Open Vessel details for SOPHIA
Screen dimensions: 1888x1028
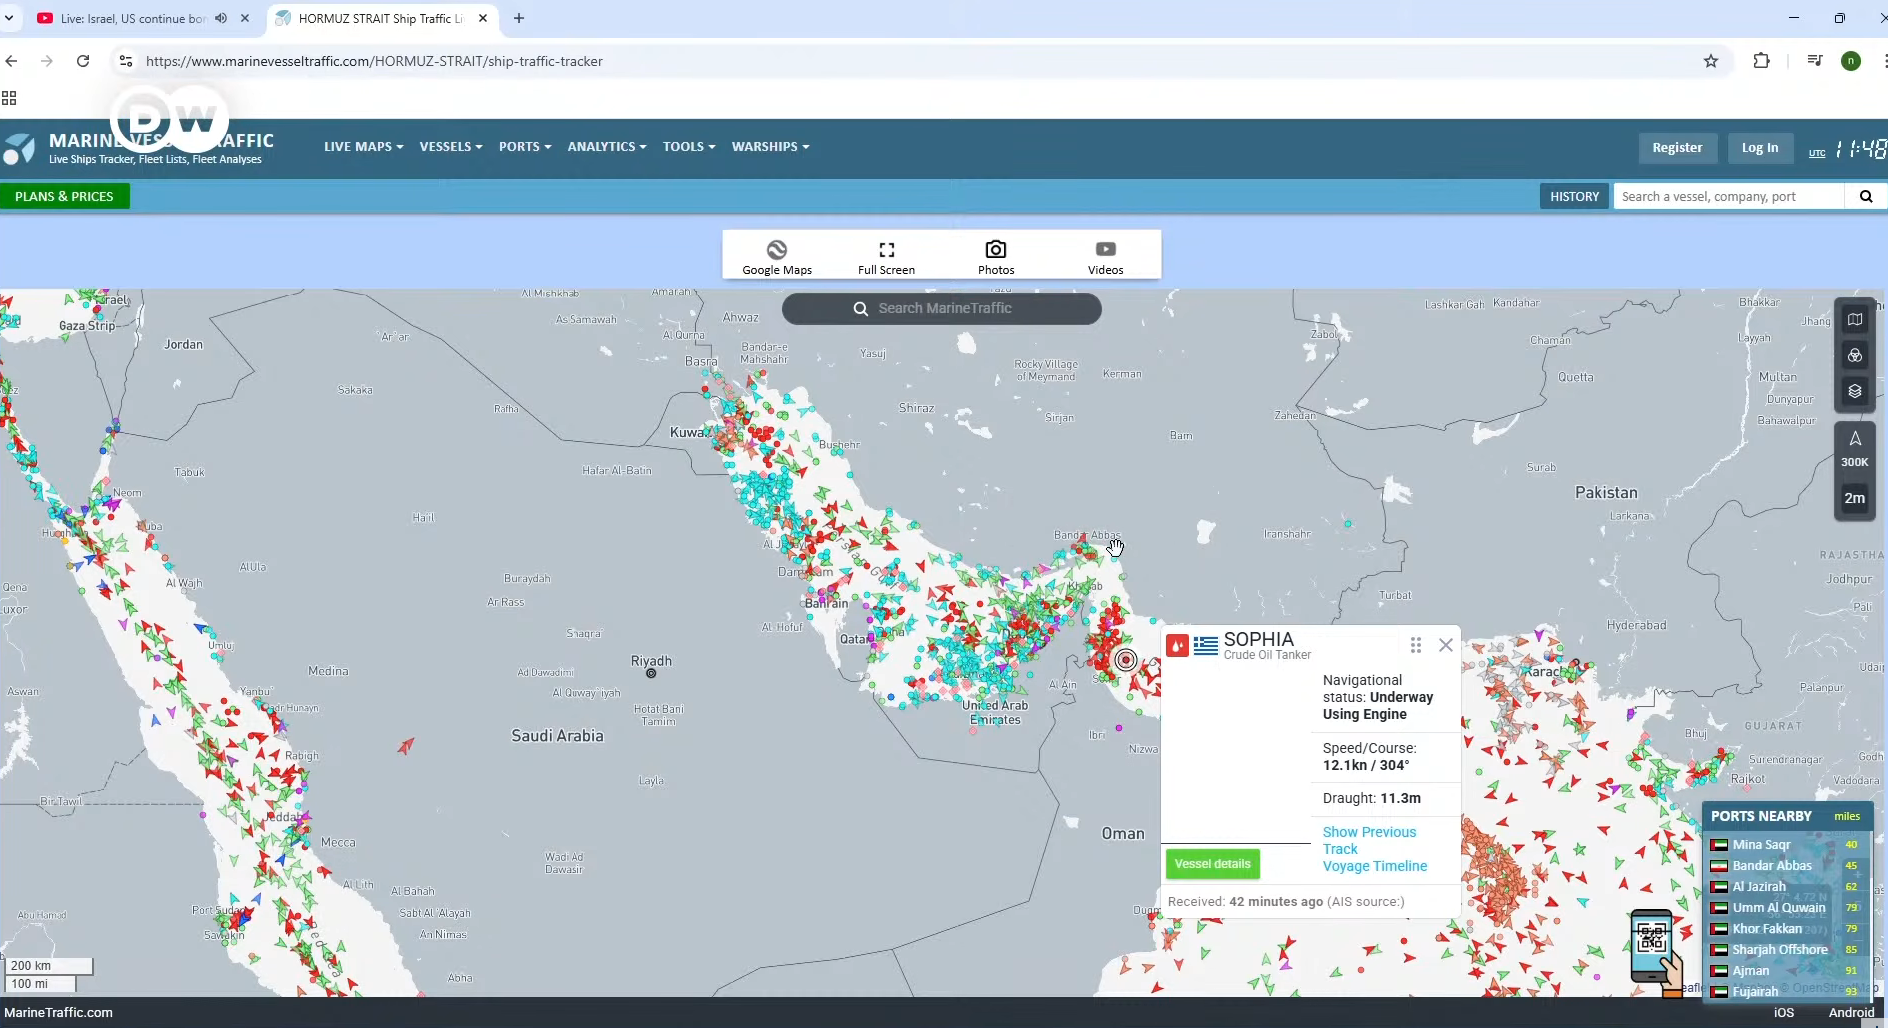tap(1212, 864)
